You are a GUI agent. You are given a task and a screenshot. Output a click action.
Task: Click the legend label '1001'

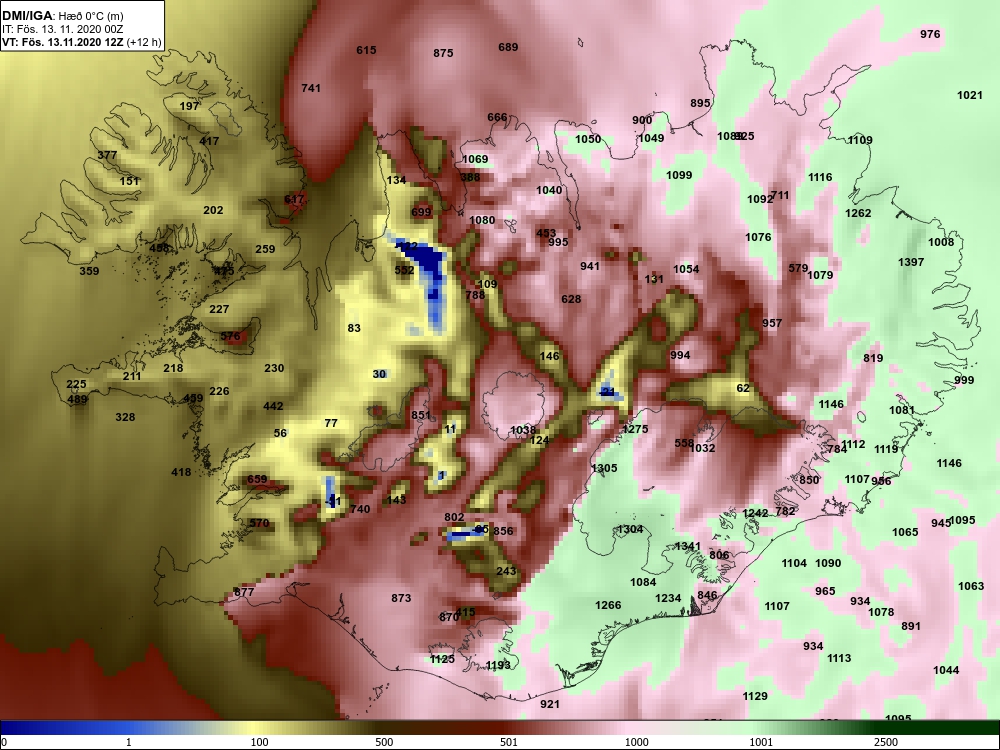tap(761, 742)
